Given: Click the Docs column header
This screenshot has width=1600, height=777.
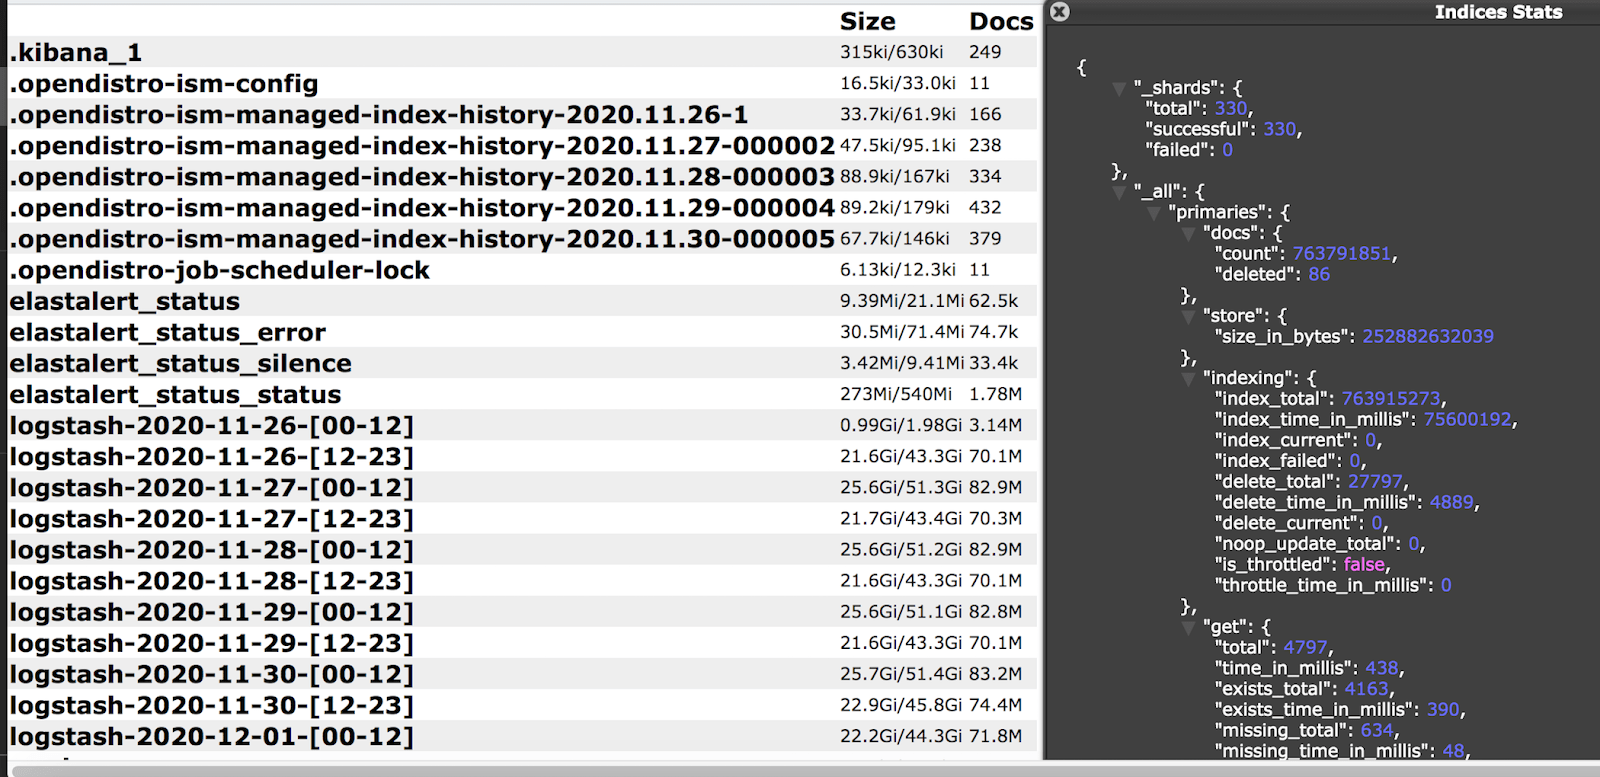Looking at the screenshot, I should click(1001, 21).
